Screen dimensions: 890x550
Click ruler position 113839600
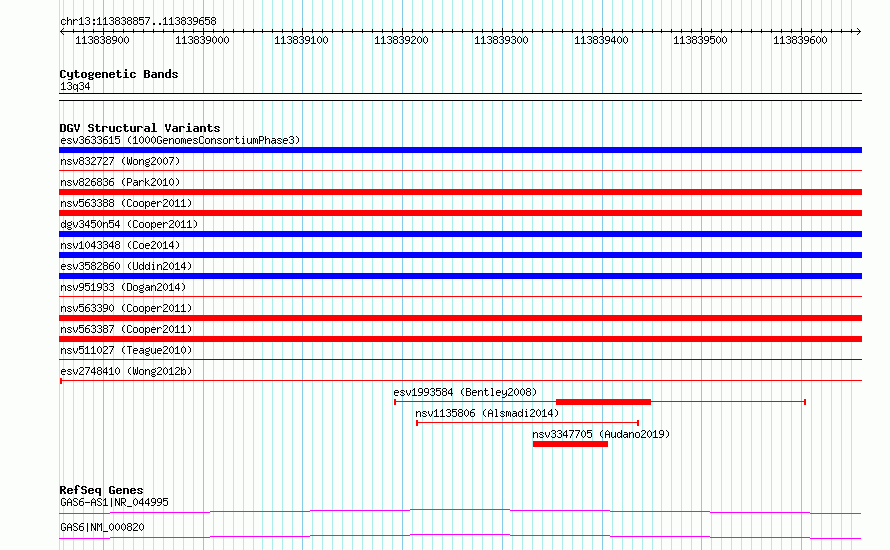click(x=800, y=40)
